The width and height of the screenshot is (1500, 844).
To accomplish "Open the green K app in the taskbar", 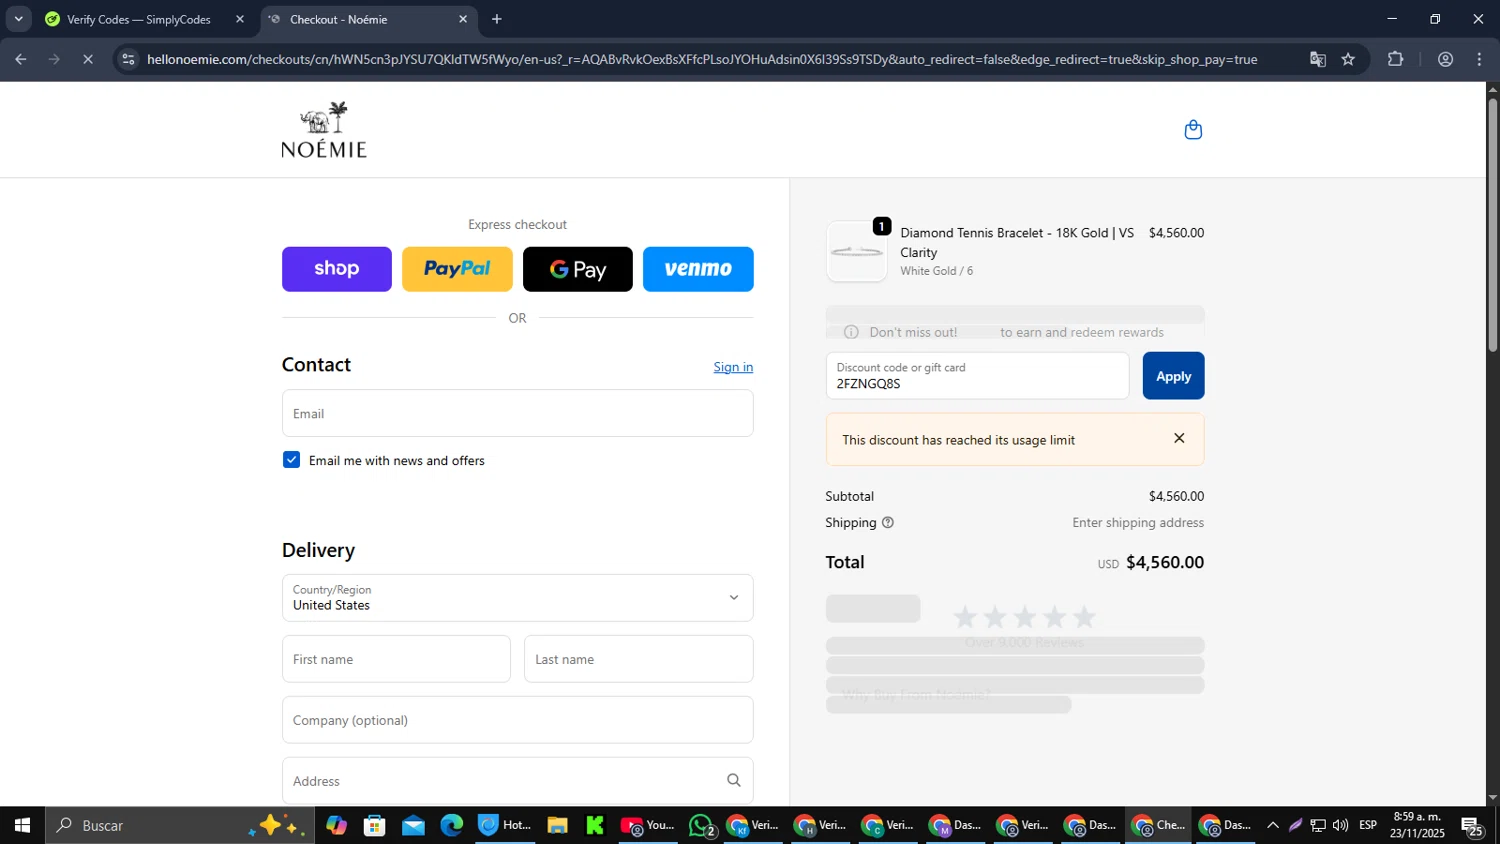I will (x=595, y=825).
